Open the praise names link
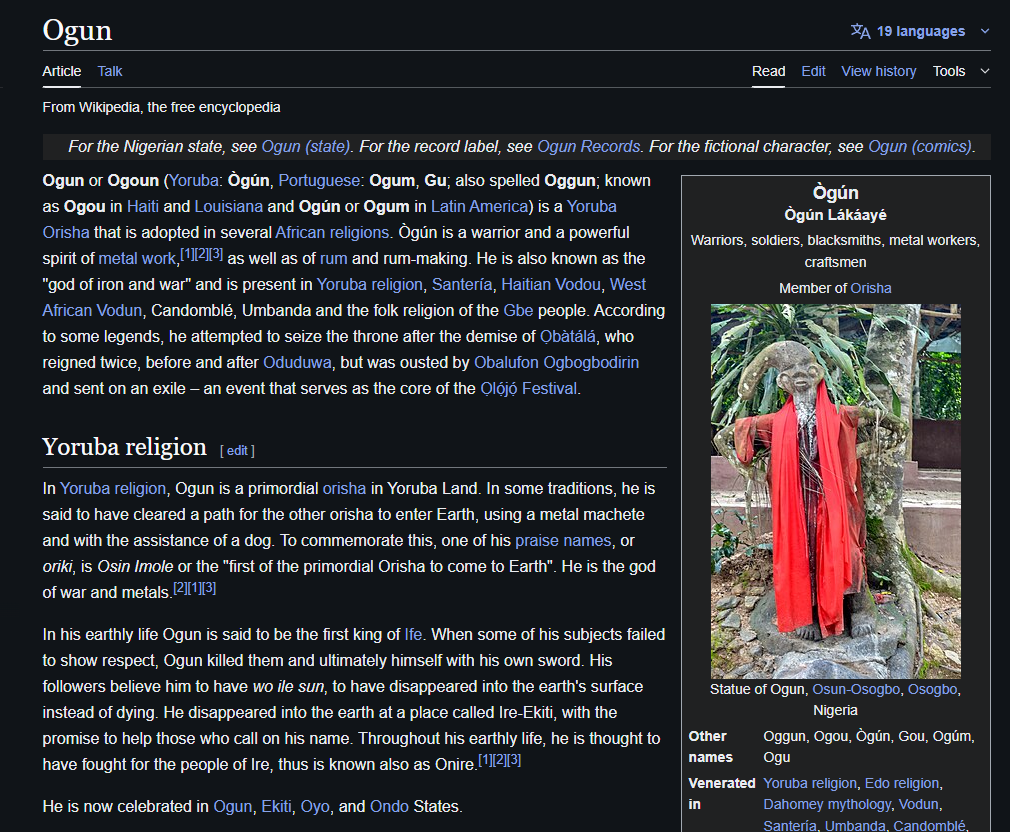This screenshot has width=1010, height=832. coord(563,540)
